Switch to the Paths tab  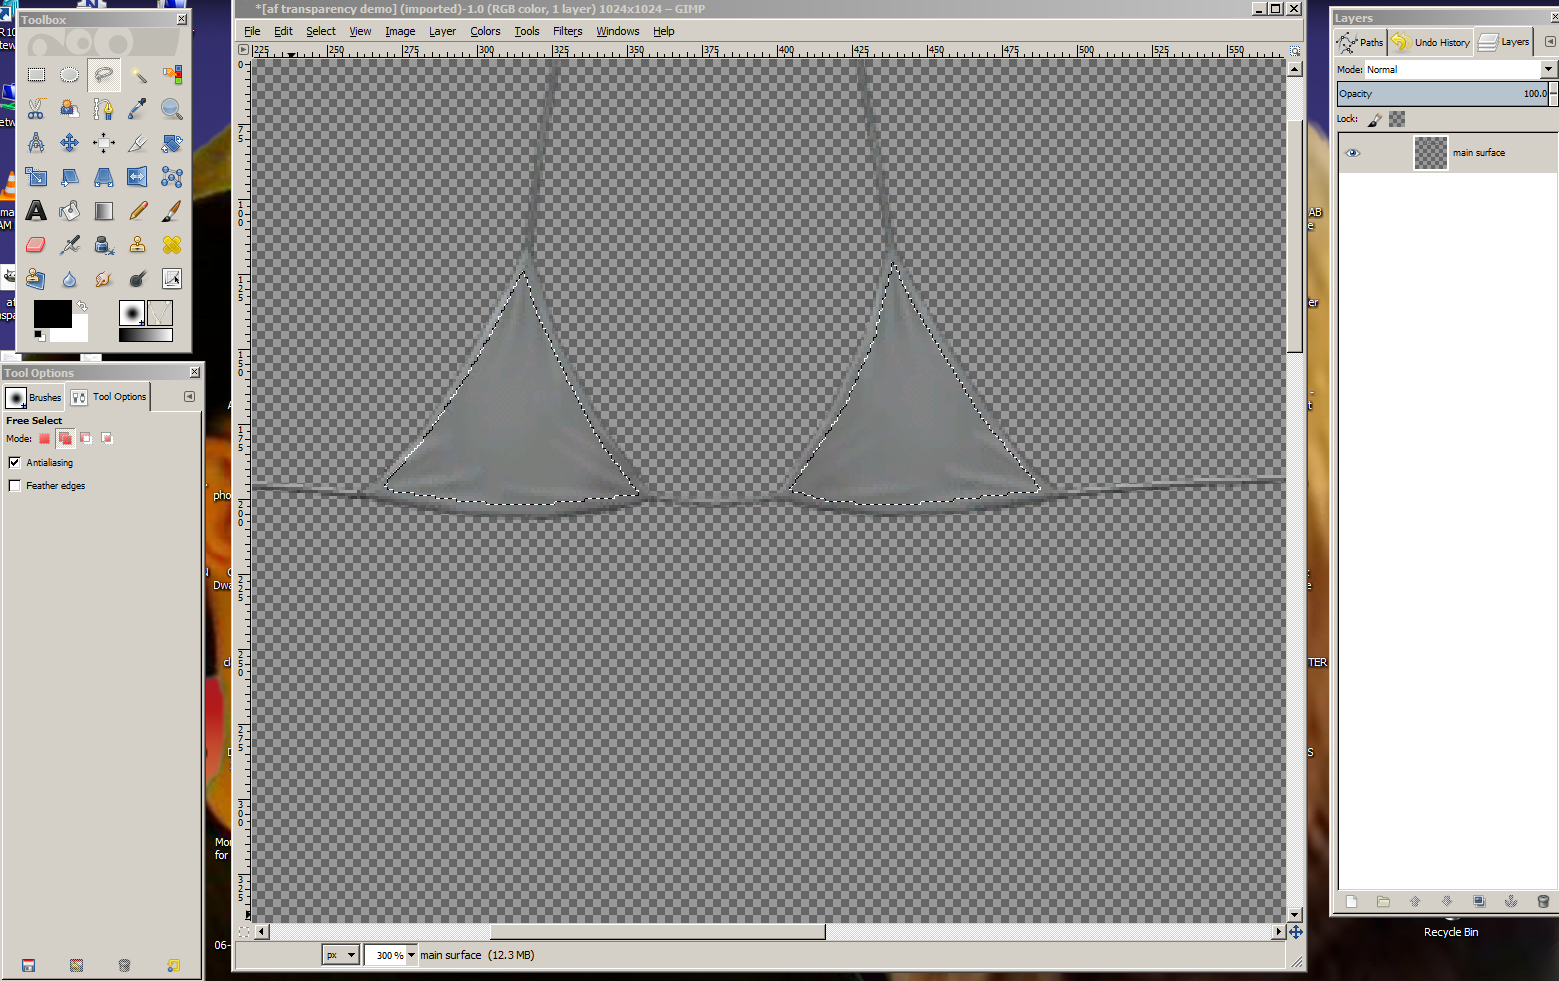[x=1361, y=42]
